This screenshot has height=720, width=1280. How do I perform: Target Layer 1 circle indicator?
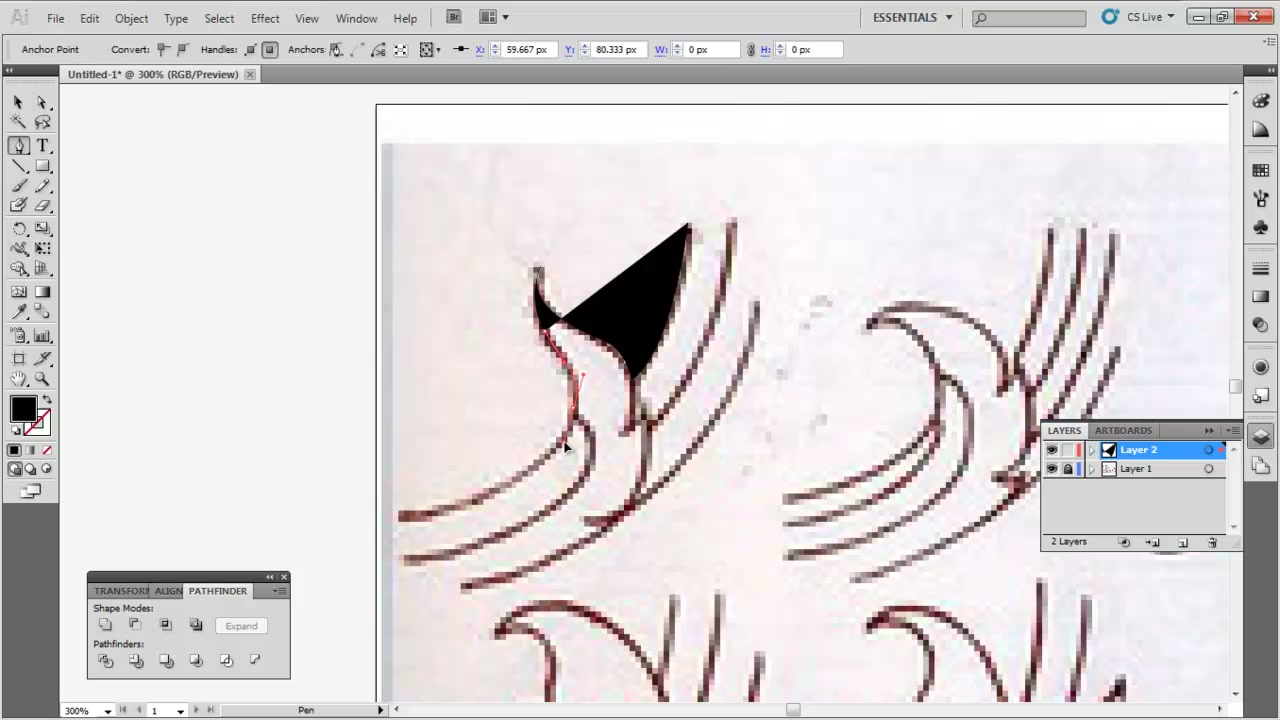pyautogui.click(x=1209, y=469)
